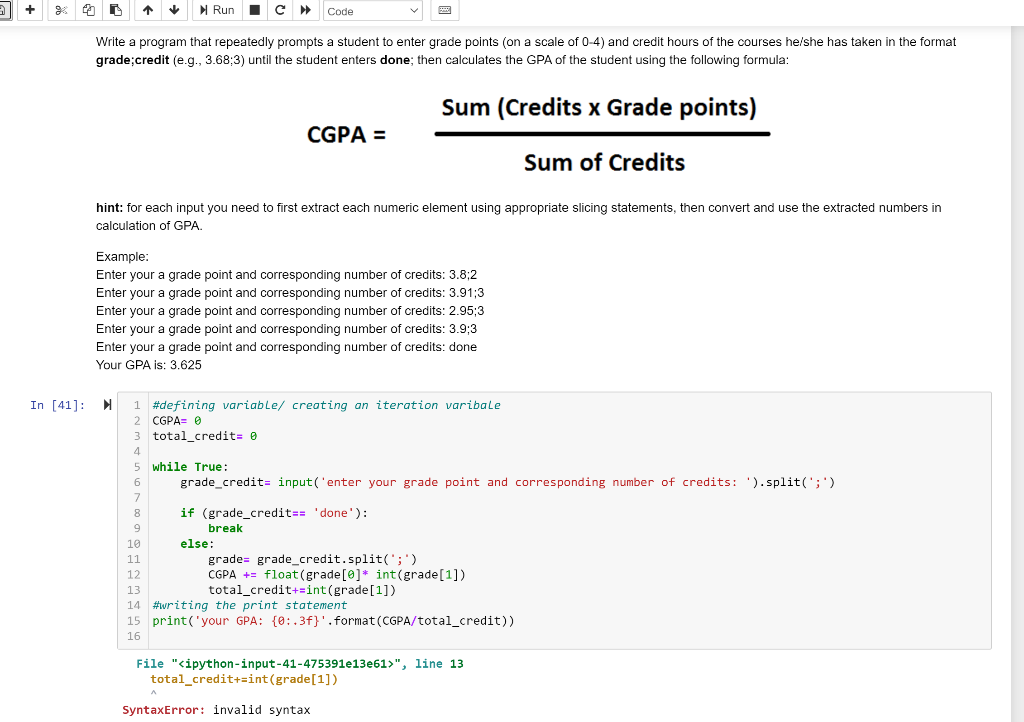
Task: Select the ipython-input error traceback line
Action: coord(297,663)
